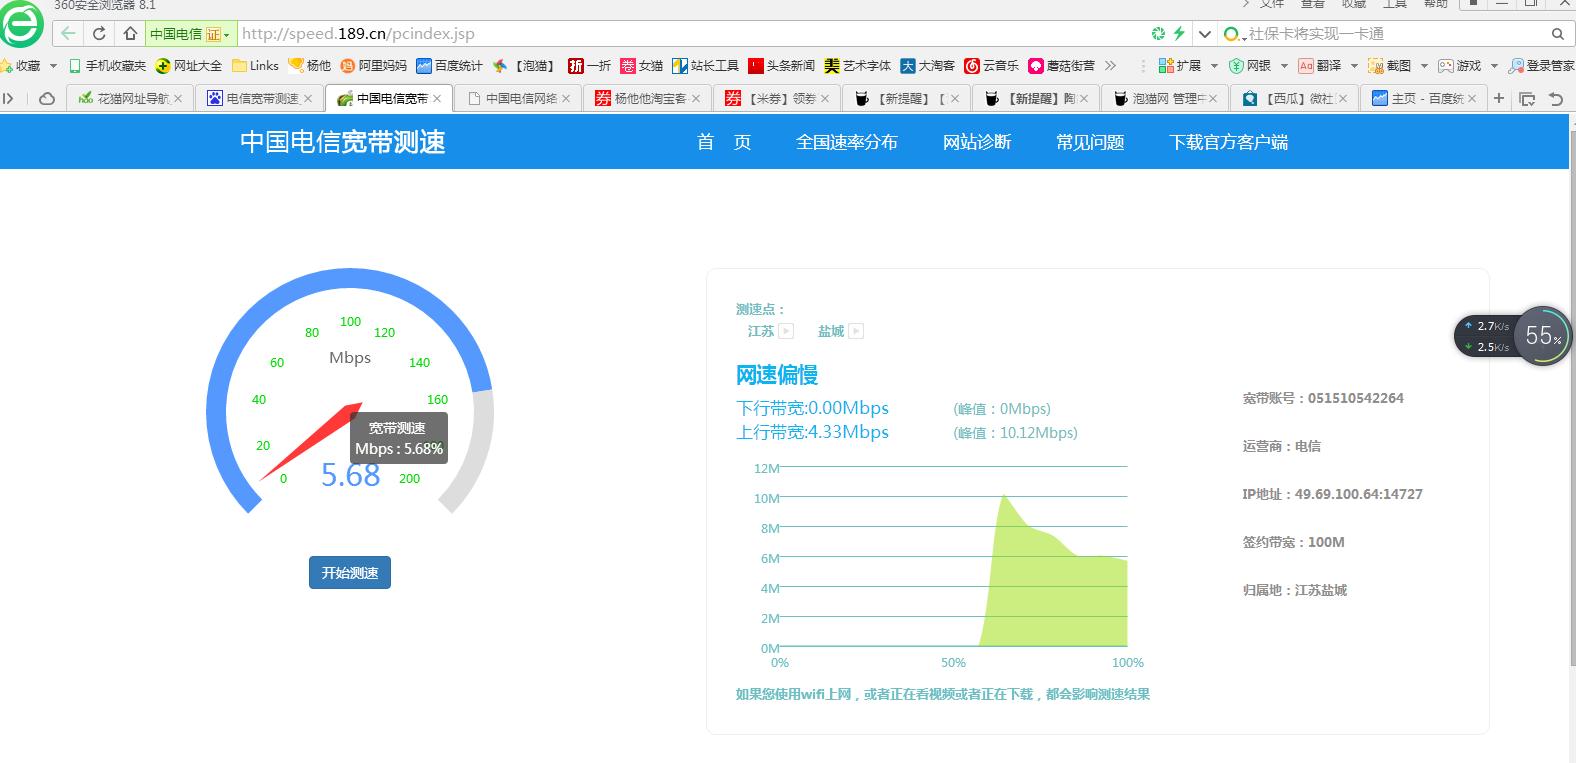Click the 55% memory accelerator ball

click(x=1543, y=336)
